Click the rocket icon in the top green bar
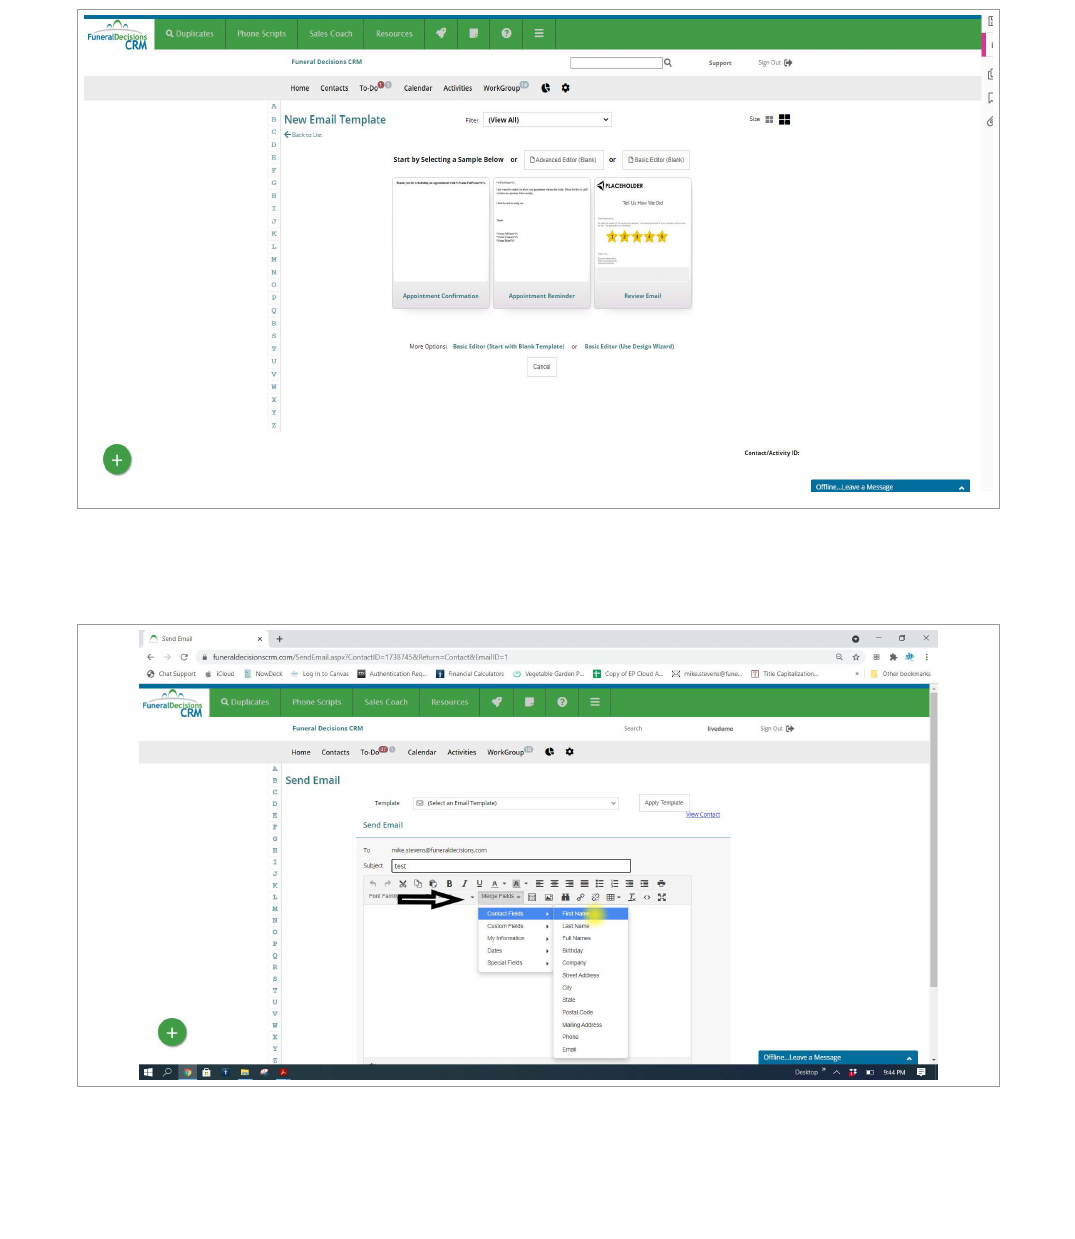The width and height of the screenshot is (1075, 1239). point(441,33)
